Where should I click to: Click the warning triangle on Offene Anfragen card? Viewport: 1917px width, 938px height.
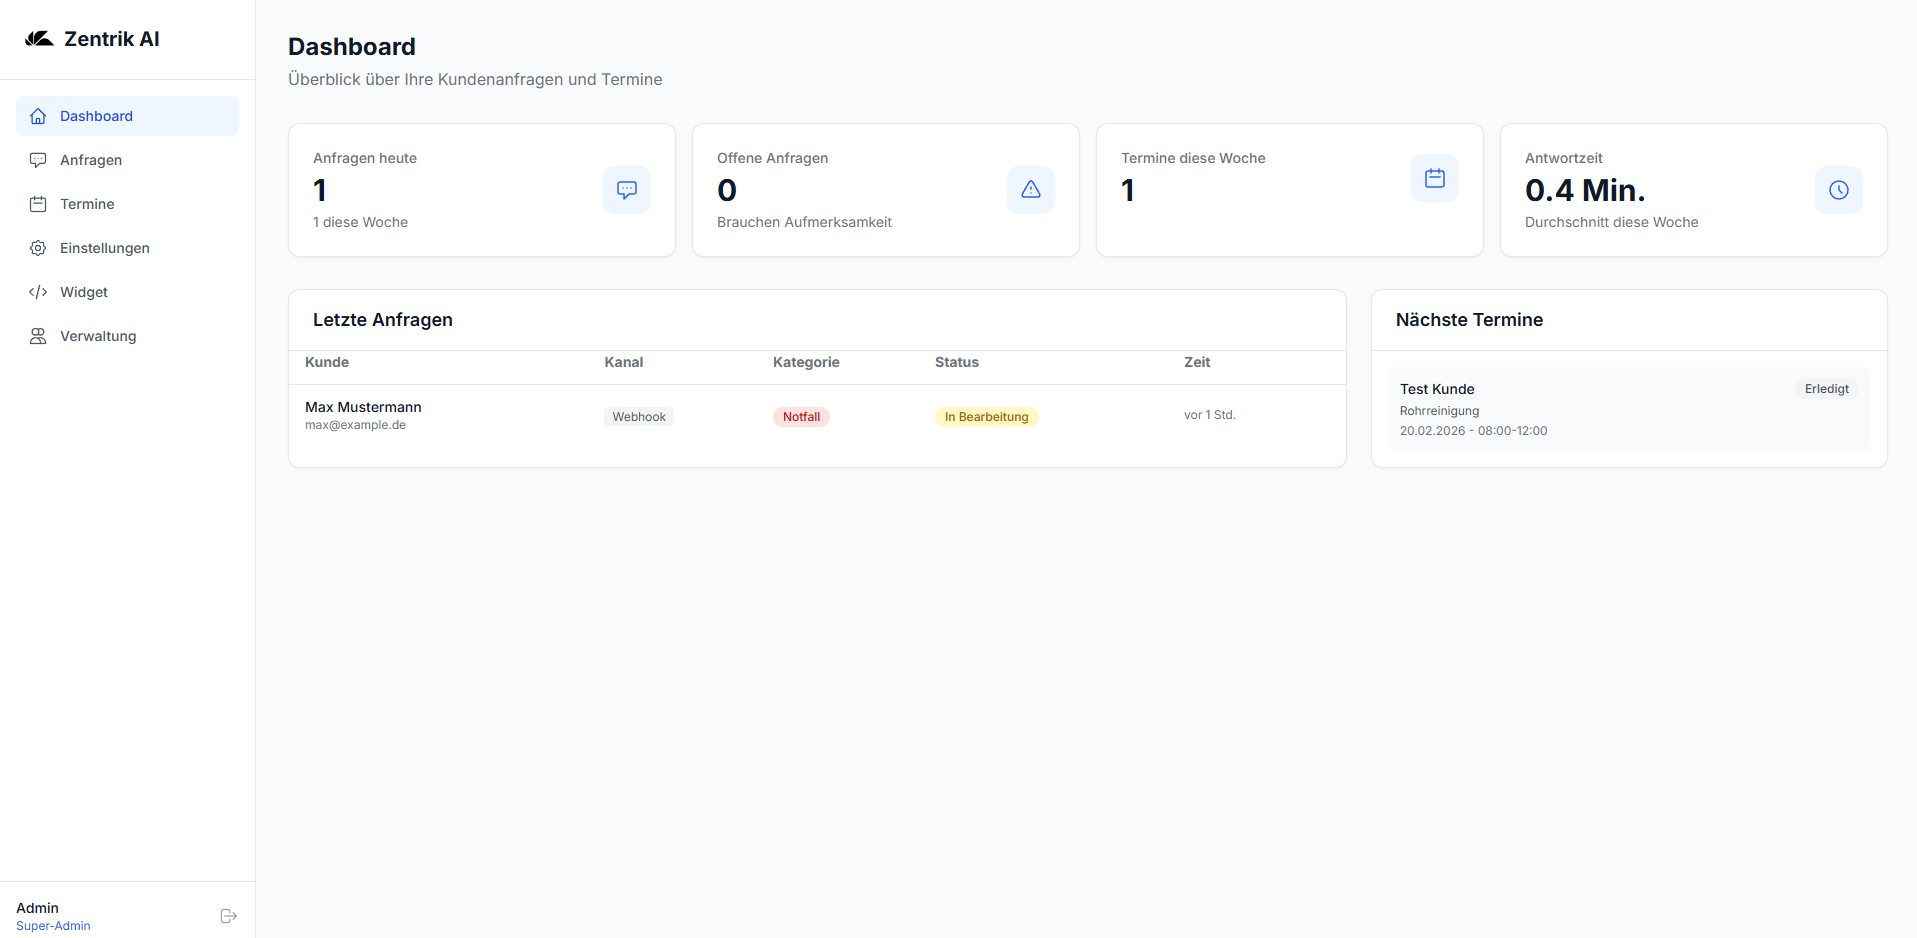coord(1031,189)
